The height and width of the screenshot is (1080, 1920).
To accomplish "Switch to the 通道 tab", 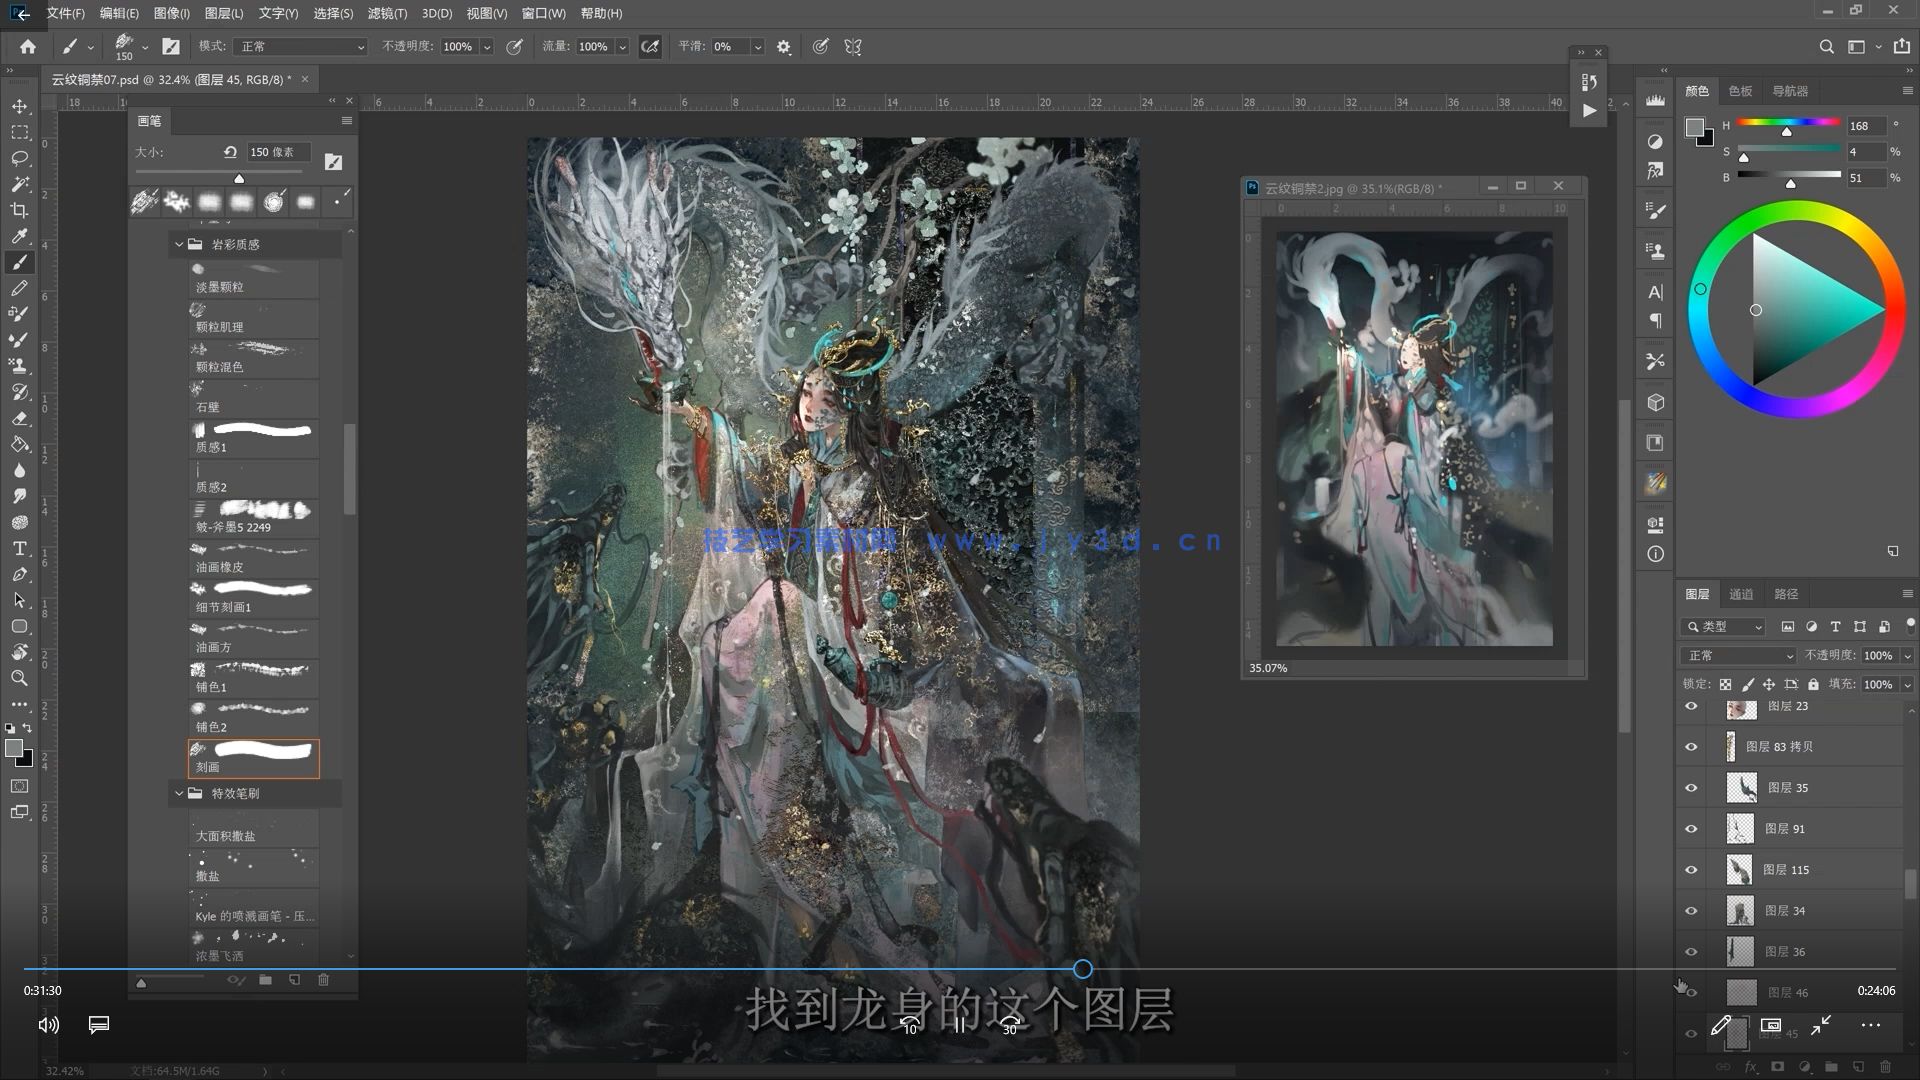I will 1741,594.
